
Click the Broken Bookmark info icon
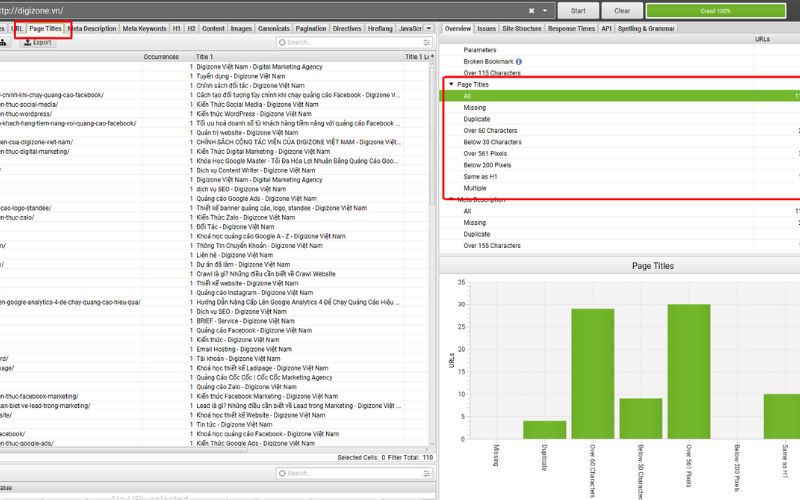[518, 62]
